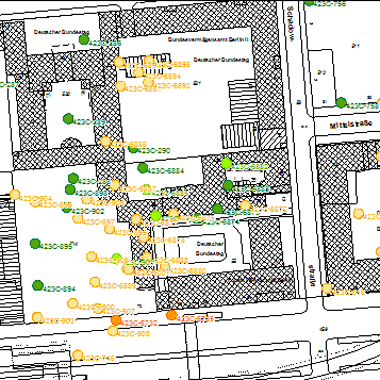380x380 pixels.
Task: Click the yellow marker 423C-908
Action: pyautogui.click(x=113, y=331)
